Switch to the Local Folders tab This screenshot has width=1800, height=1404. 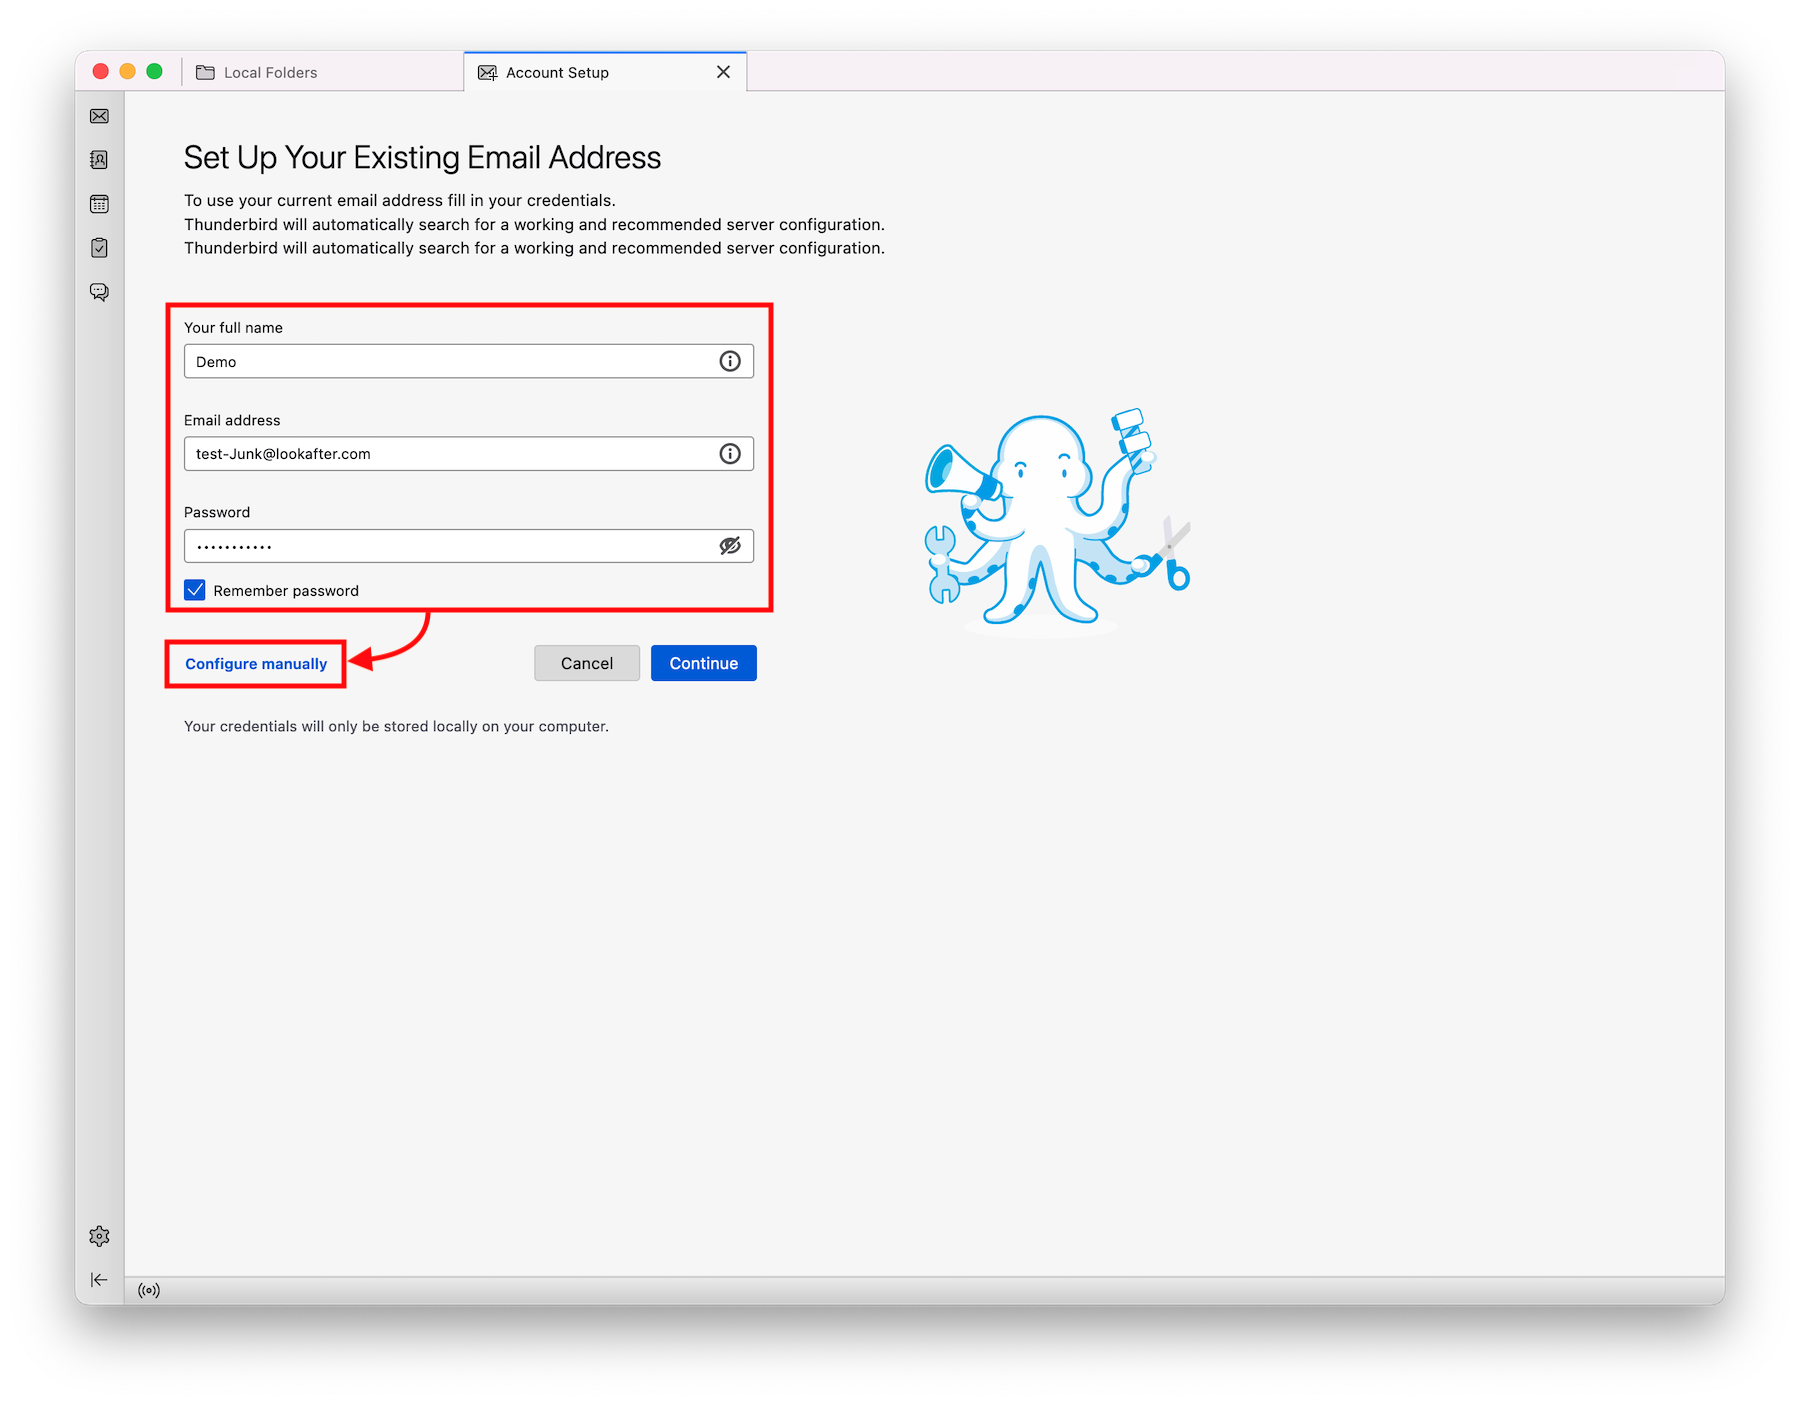tap(270, 73)
